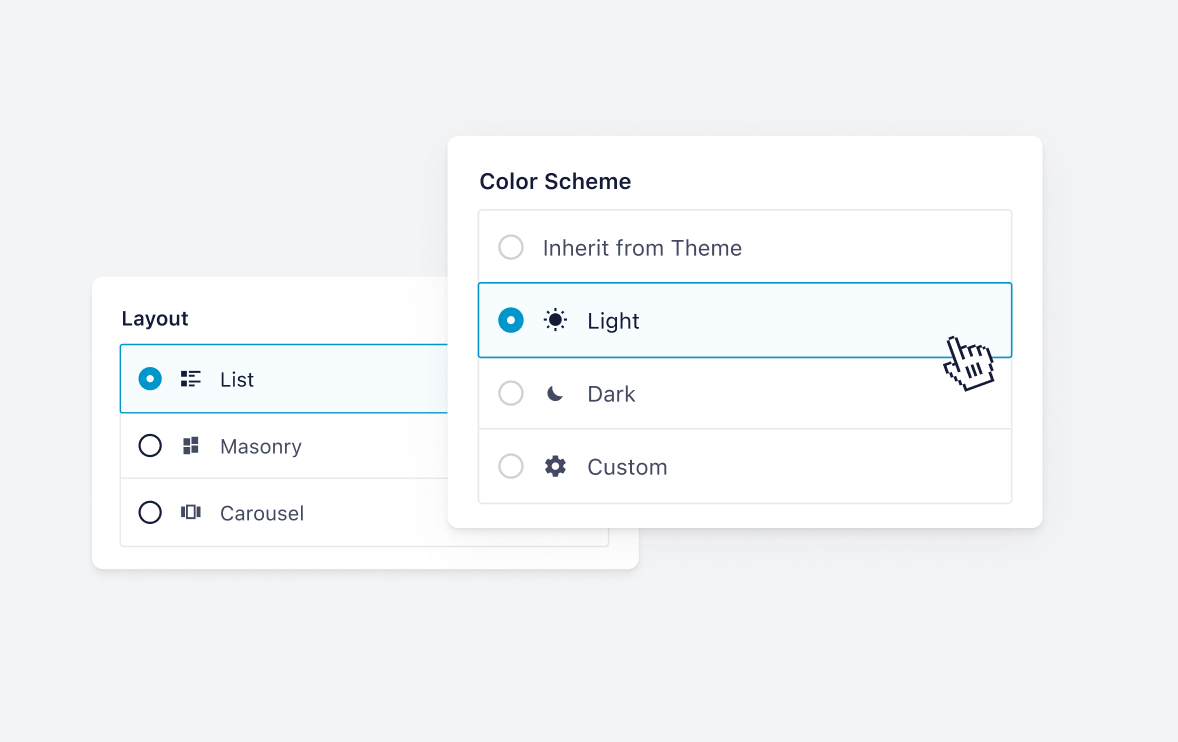Click the sun icon beside Light
The image size is (1178, 742).
555,320
